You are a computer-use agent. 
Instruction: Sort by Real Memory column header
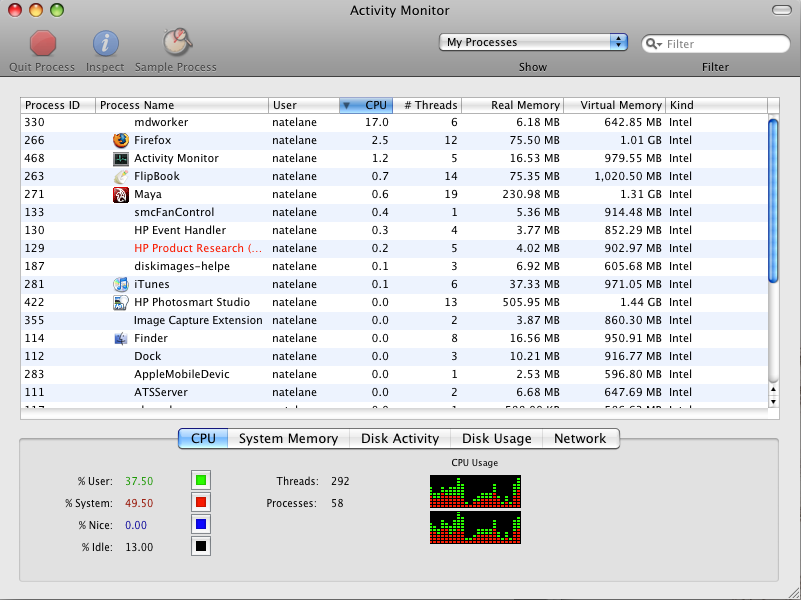tap(524, 105)
